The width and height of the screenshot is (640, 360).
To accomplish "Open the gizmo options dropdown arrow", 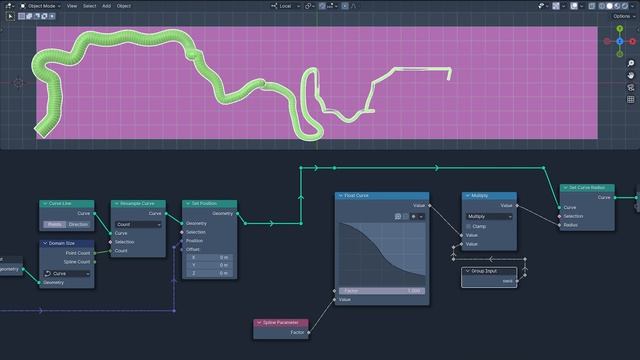I will [563, 6].
